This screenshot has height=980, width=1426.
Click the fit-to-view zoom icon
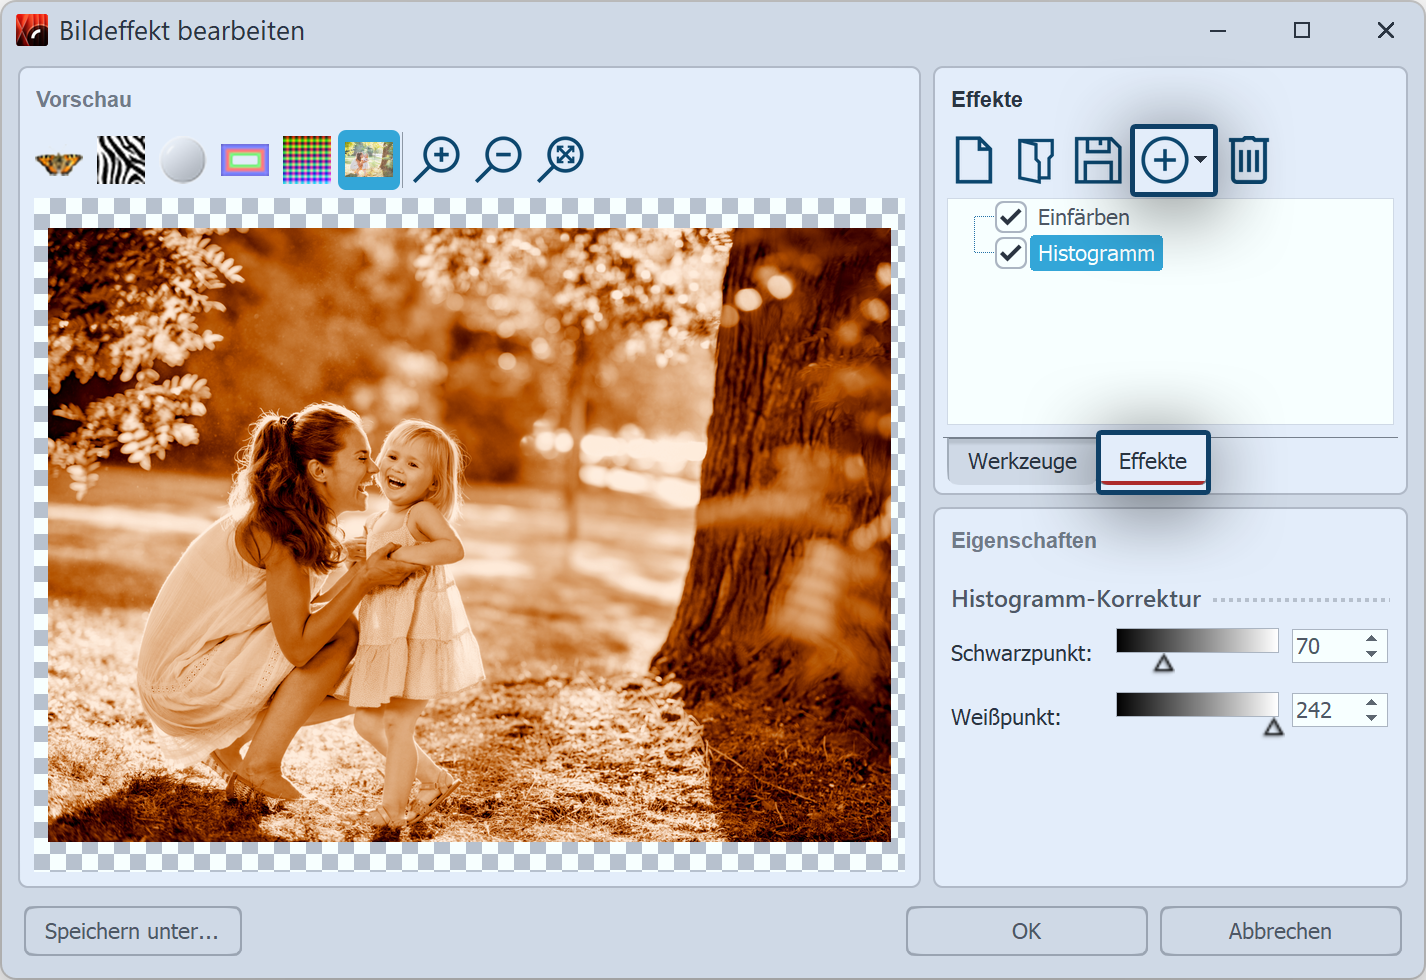pos(561,158)
